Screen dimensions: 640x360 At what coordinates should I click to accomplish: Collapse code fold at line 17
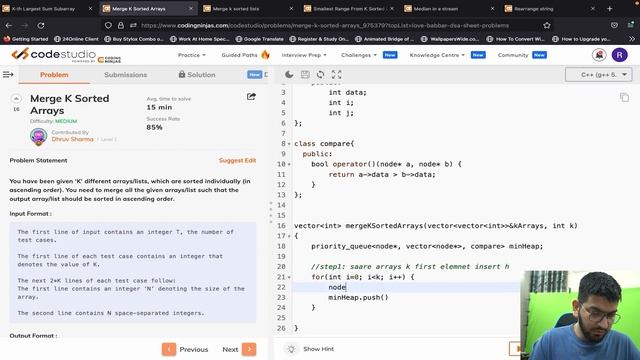pyautogui.click(x=289, y=236)
